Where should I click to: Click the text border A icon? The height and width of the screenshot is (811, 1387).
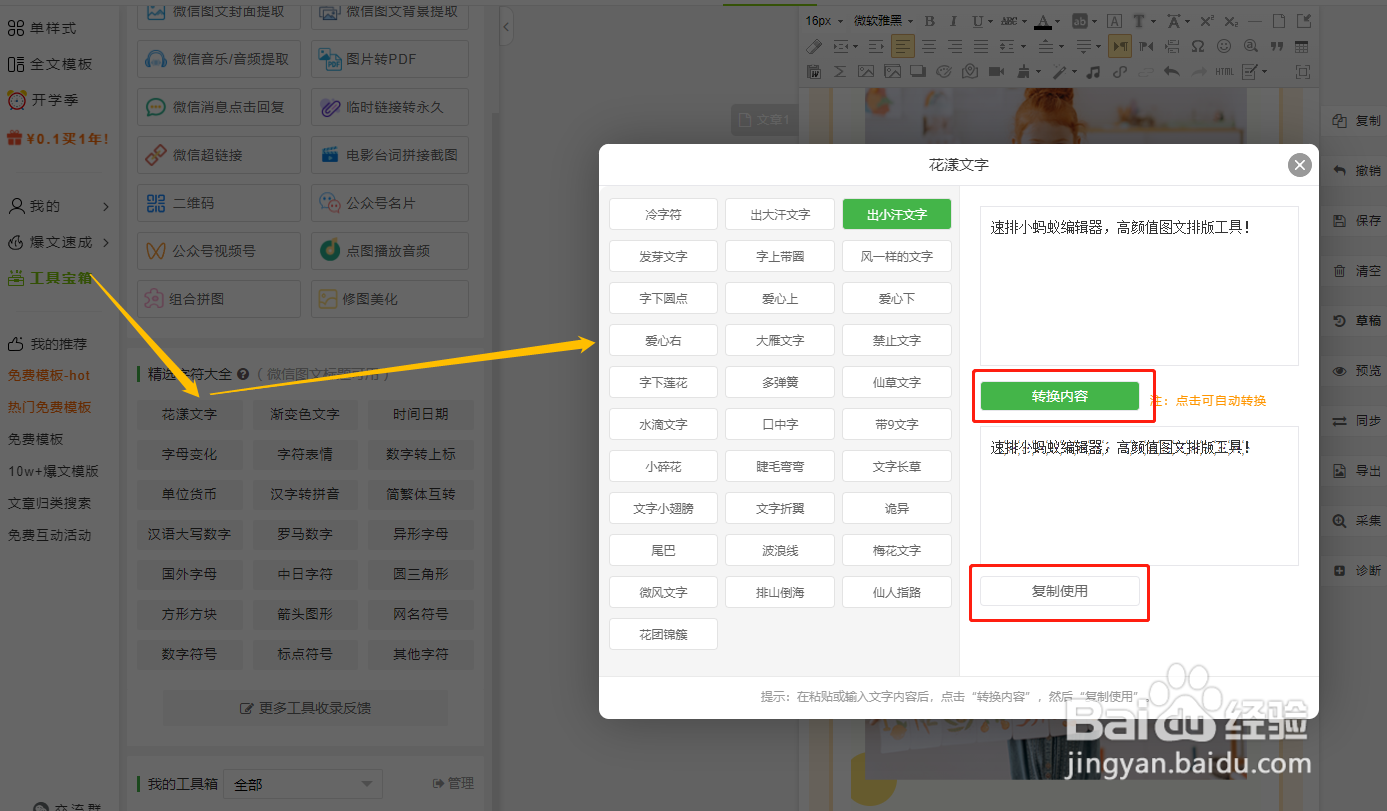click(x=1114, y=21)
